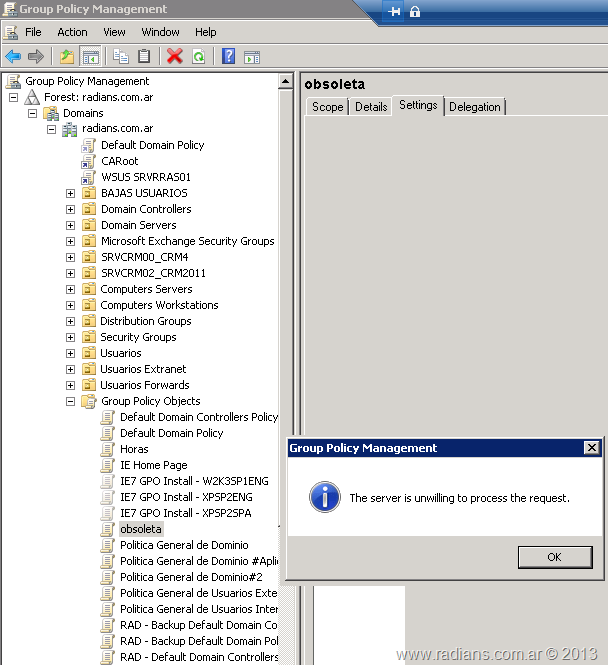Screen dimensions: 608x665
Task: Select the IE Home Page GPO
Action: point(153,465)
